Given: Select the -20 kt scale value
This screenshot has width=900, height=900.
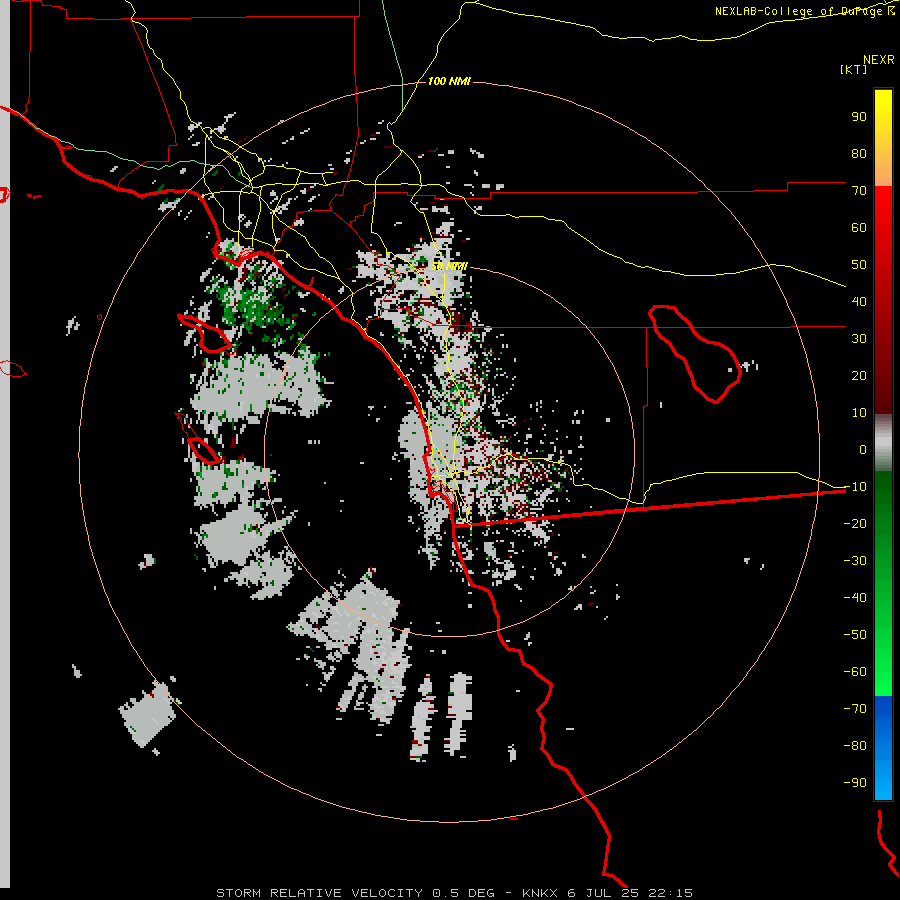Looking at the screenshot, I should click(855, 524).
